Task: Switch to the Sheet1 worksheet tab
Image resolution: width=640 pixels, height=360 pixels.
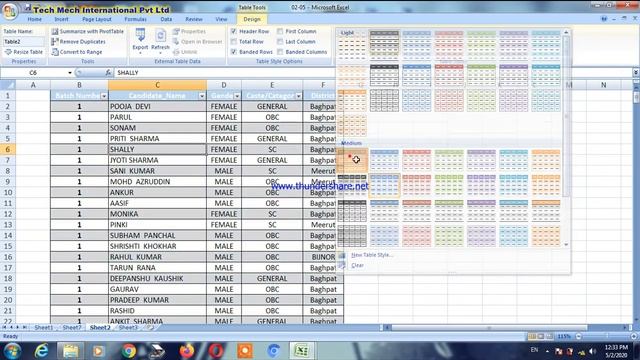Action: click(x=44, y=328)
